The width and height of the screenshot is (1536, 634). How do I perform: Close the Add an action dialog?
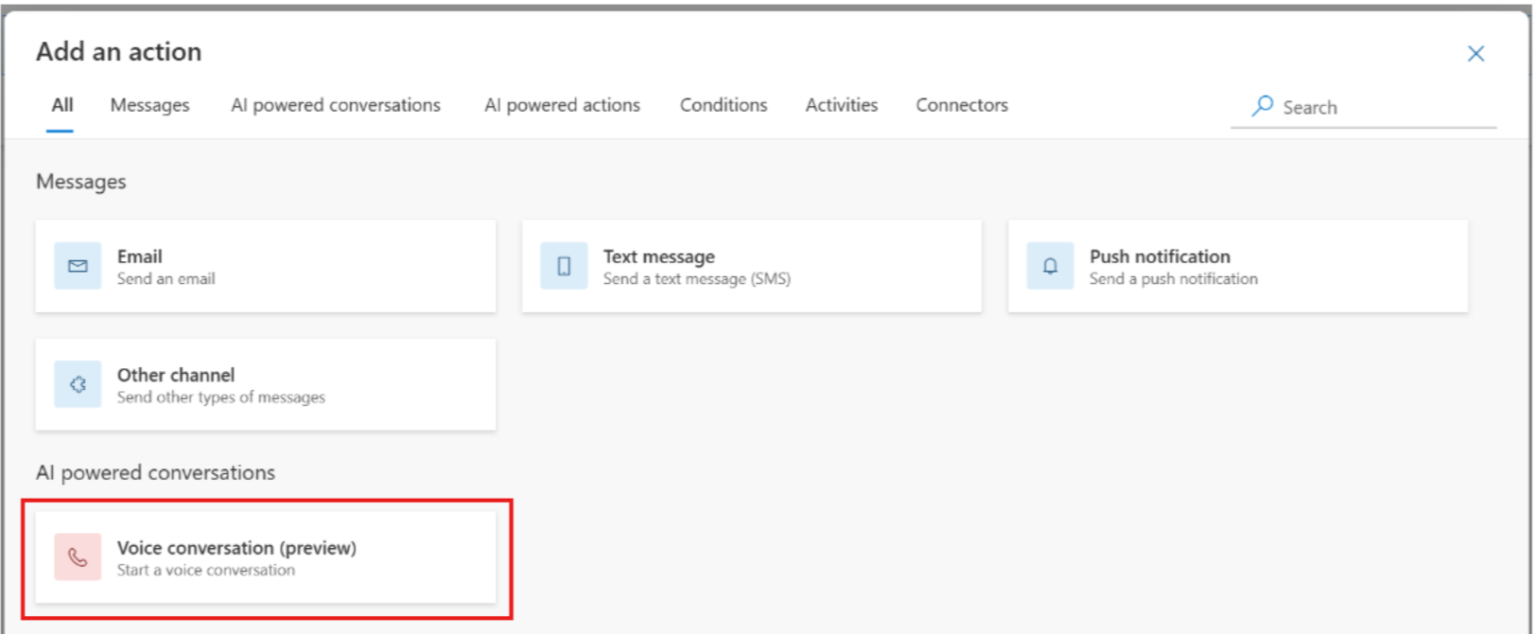[1476, 53]
